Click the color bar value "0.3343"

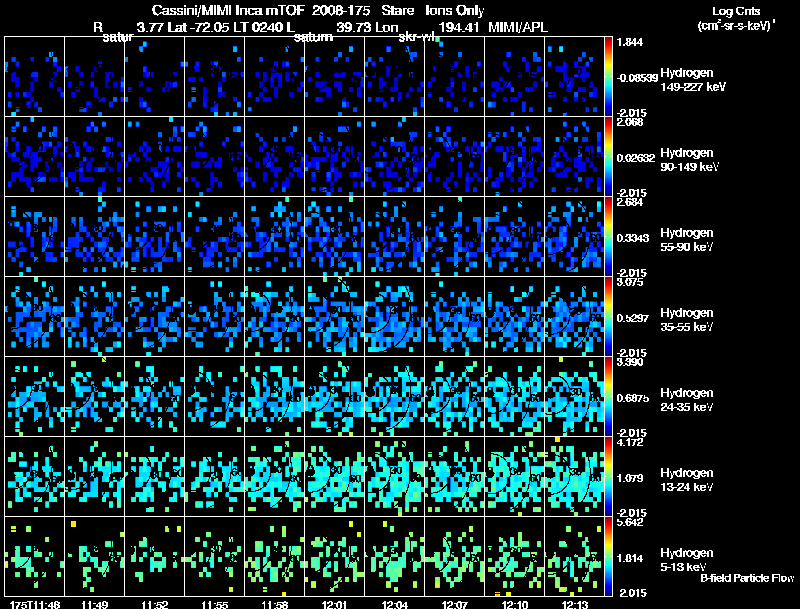coord(633,238)
